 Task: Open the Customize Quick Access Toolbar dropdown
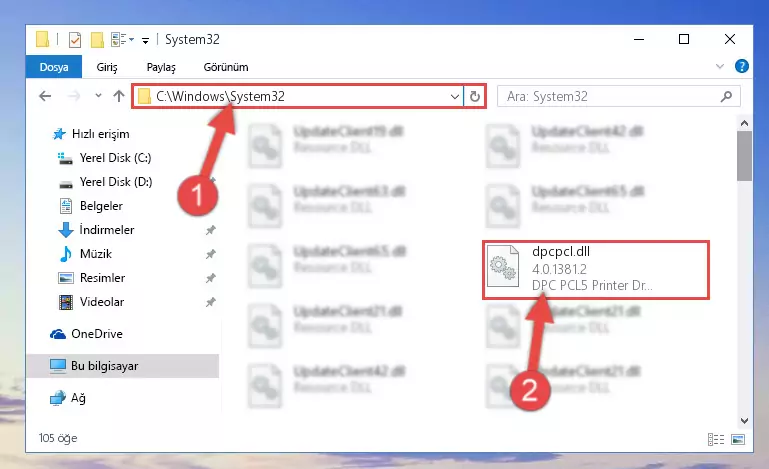(x=145, y=41)
